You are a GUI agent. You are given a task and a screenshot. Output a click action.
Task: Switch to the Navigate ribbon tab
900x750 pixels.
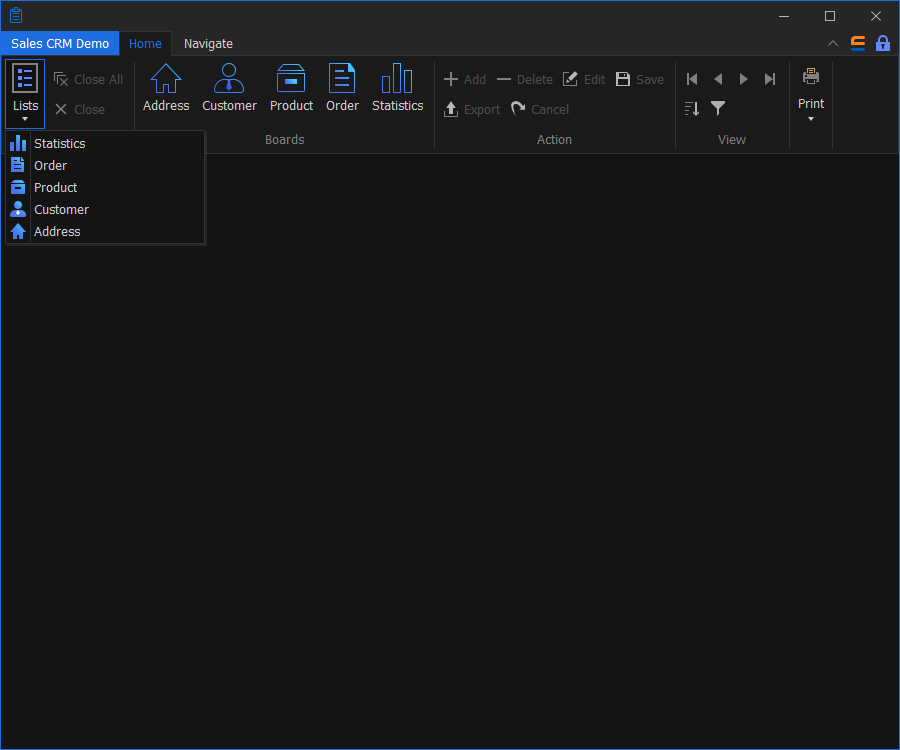coord(208,44)
